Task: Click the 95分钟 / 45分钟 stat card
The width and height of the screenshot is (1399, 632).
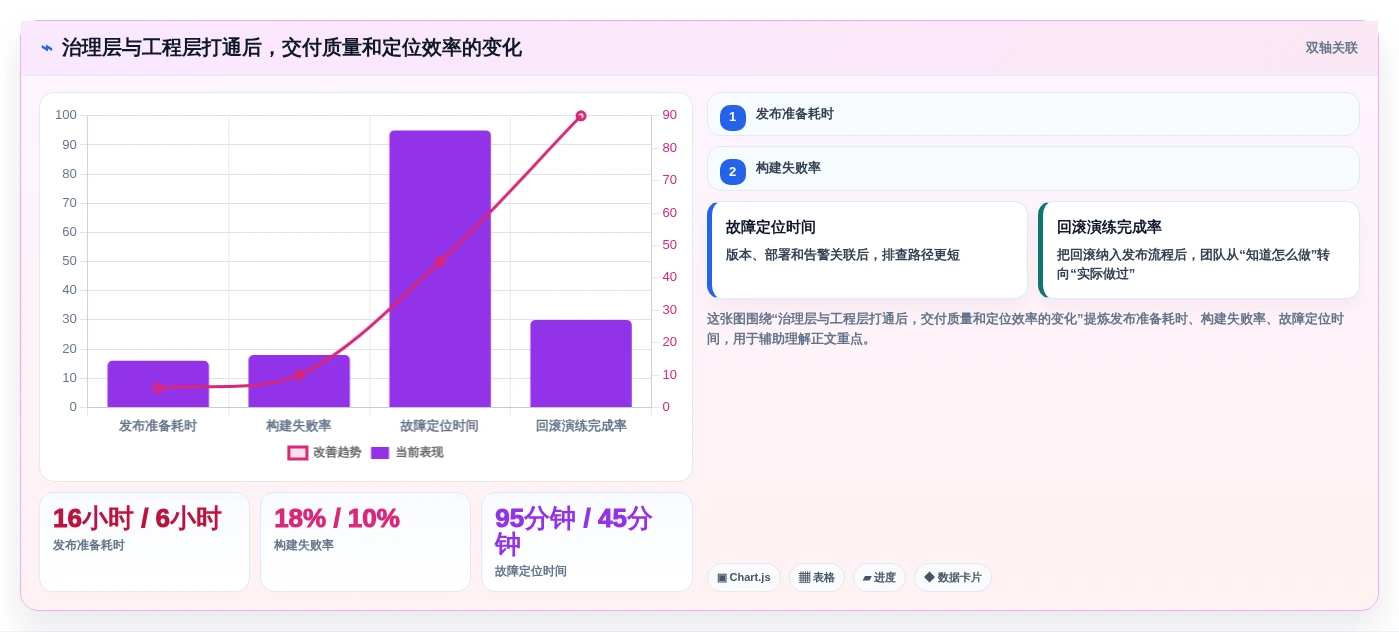Action: (x=586, y=541)
